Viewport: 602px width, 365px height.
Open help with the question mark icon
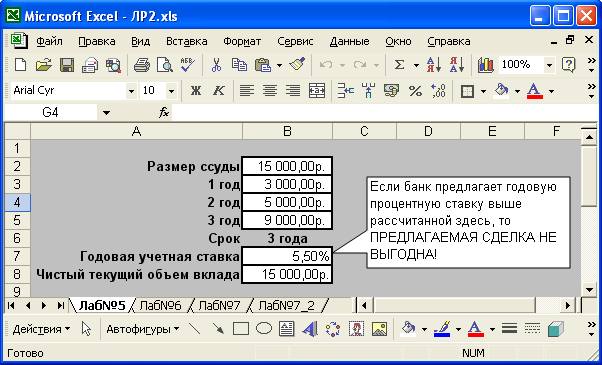[568, 65]
